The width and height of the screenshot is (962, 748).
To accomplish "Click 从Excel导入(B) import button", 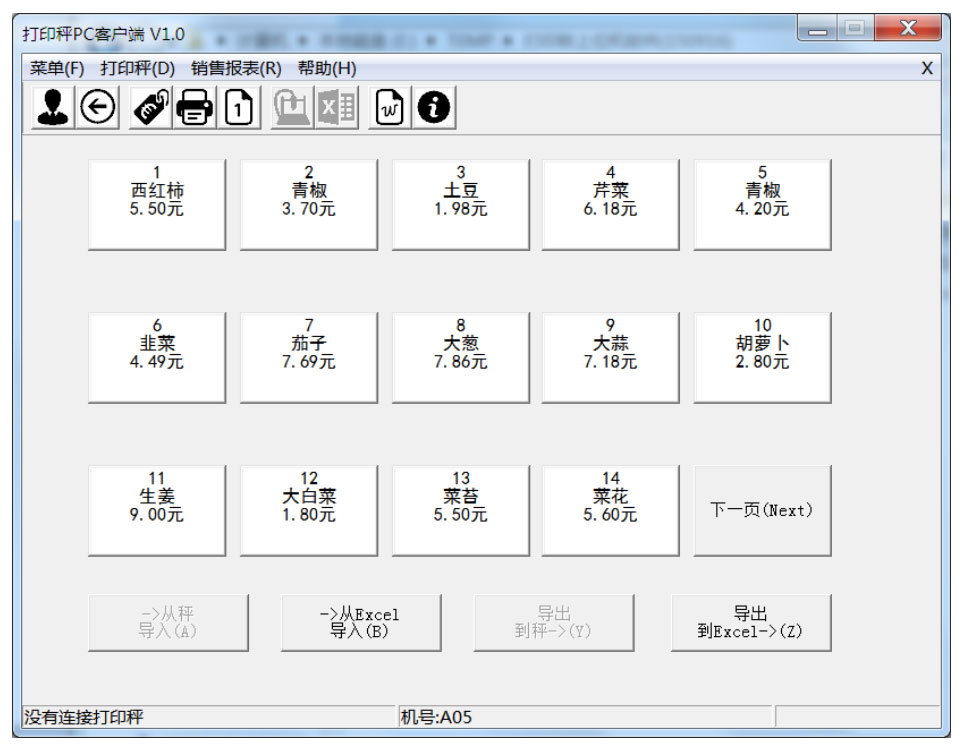I will (360, 622).
